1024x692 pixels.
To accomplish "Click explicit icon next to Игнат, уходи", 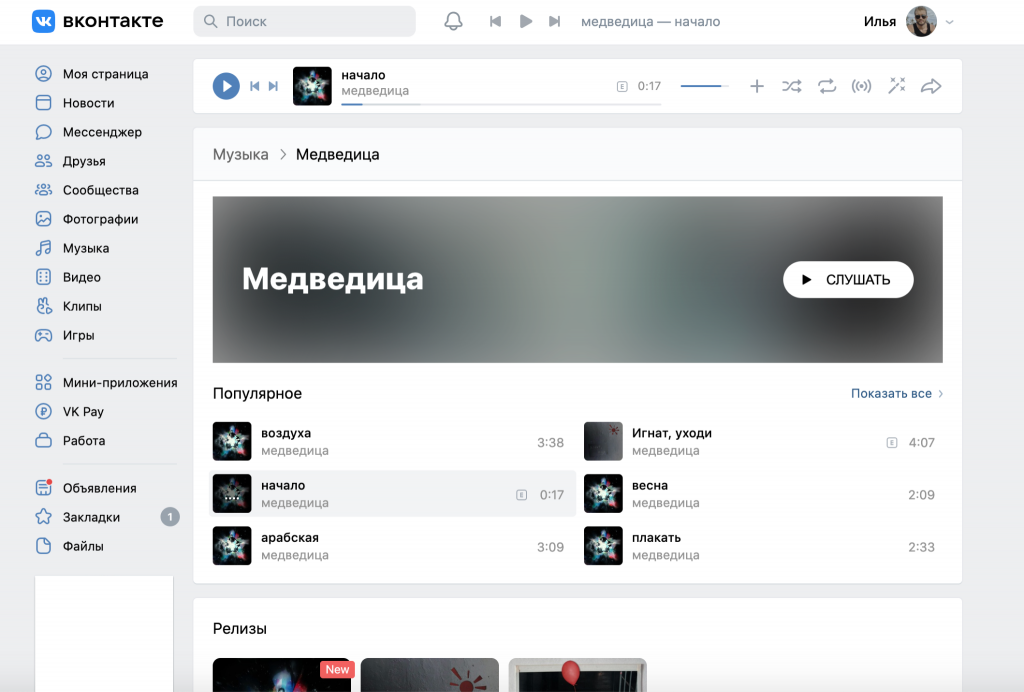I will (891, 443).
